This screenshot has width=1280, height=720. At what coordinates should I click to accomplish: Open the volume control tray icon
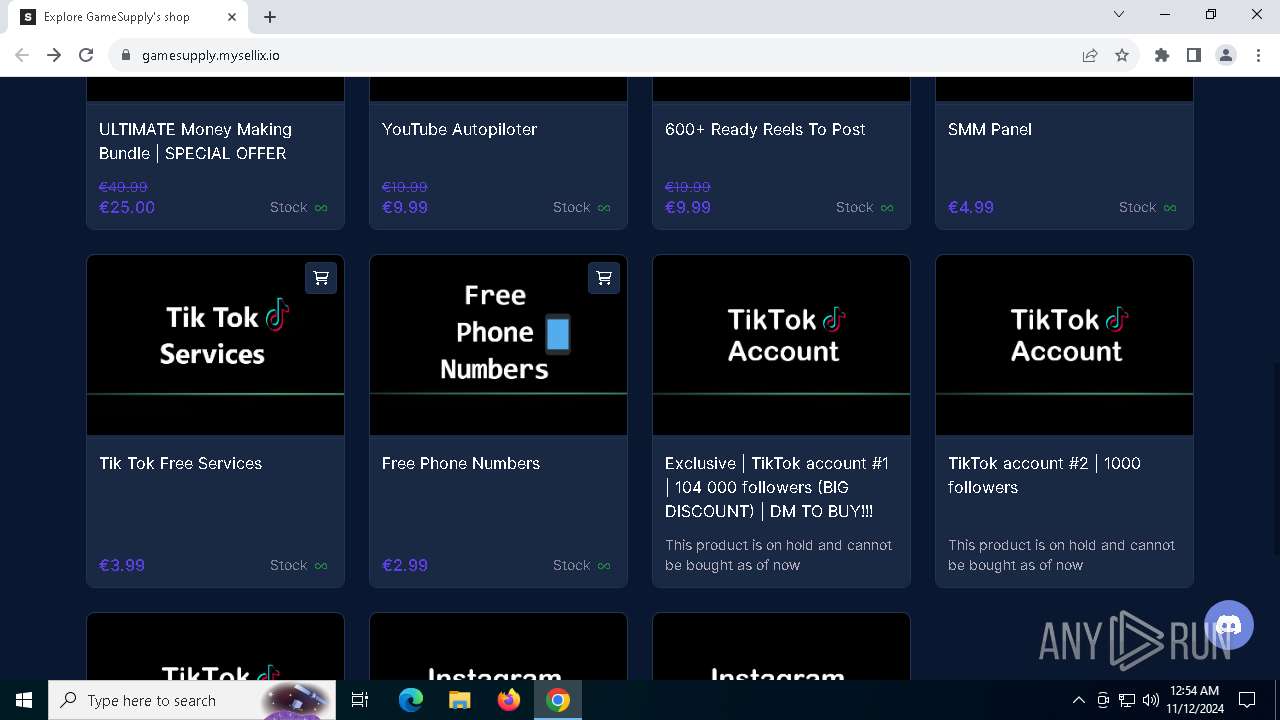tap(1150, 700)
